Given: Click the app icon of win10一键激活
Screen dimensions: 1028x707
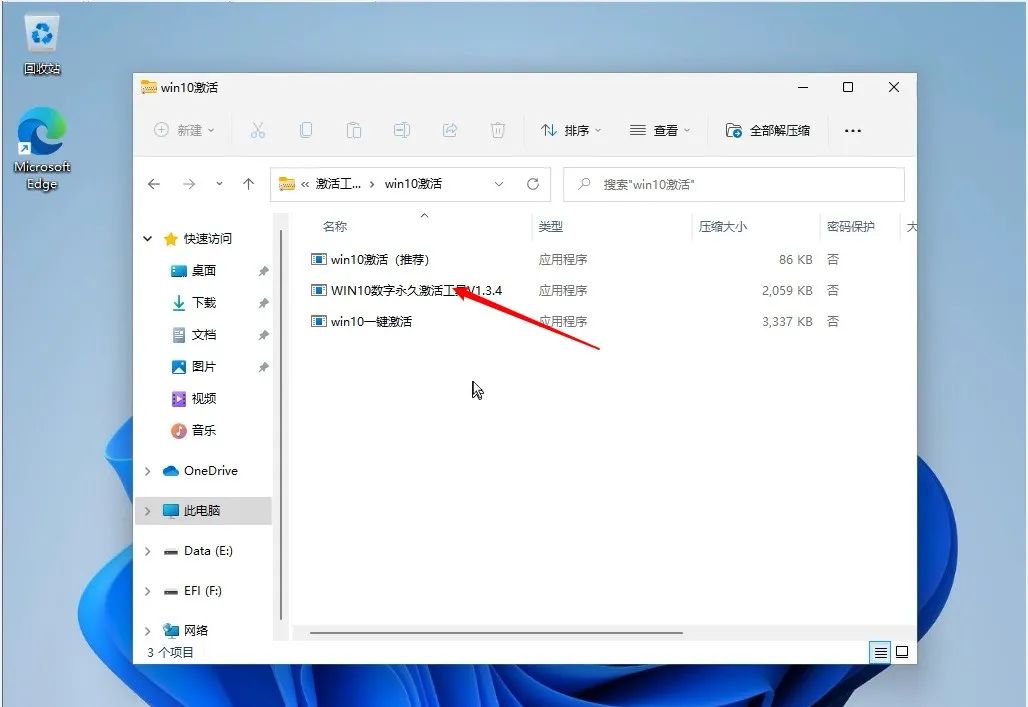Looking at the screenshot, I should [x=319, y=321].
